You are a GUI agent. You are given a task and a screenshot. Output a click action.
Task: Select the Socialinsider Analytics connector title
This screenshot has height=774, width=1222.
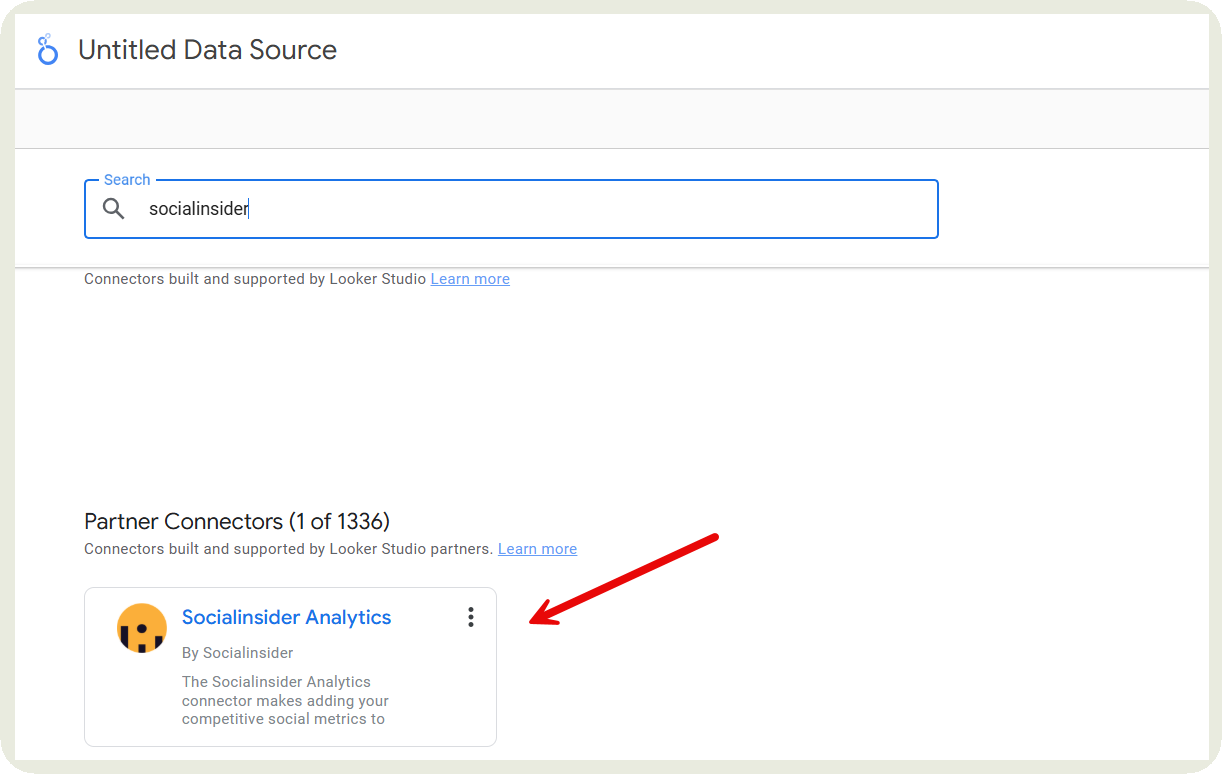pos(286,618)
